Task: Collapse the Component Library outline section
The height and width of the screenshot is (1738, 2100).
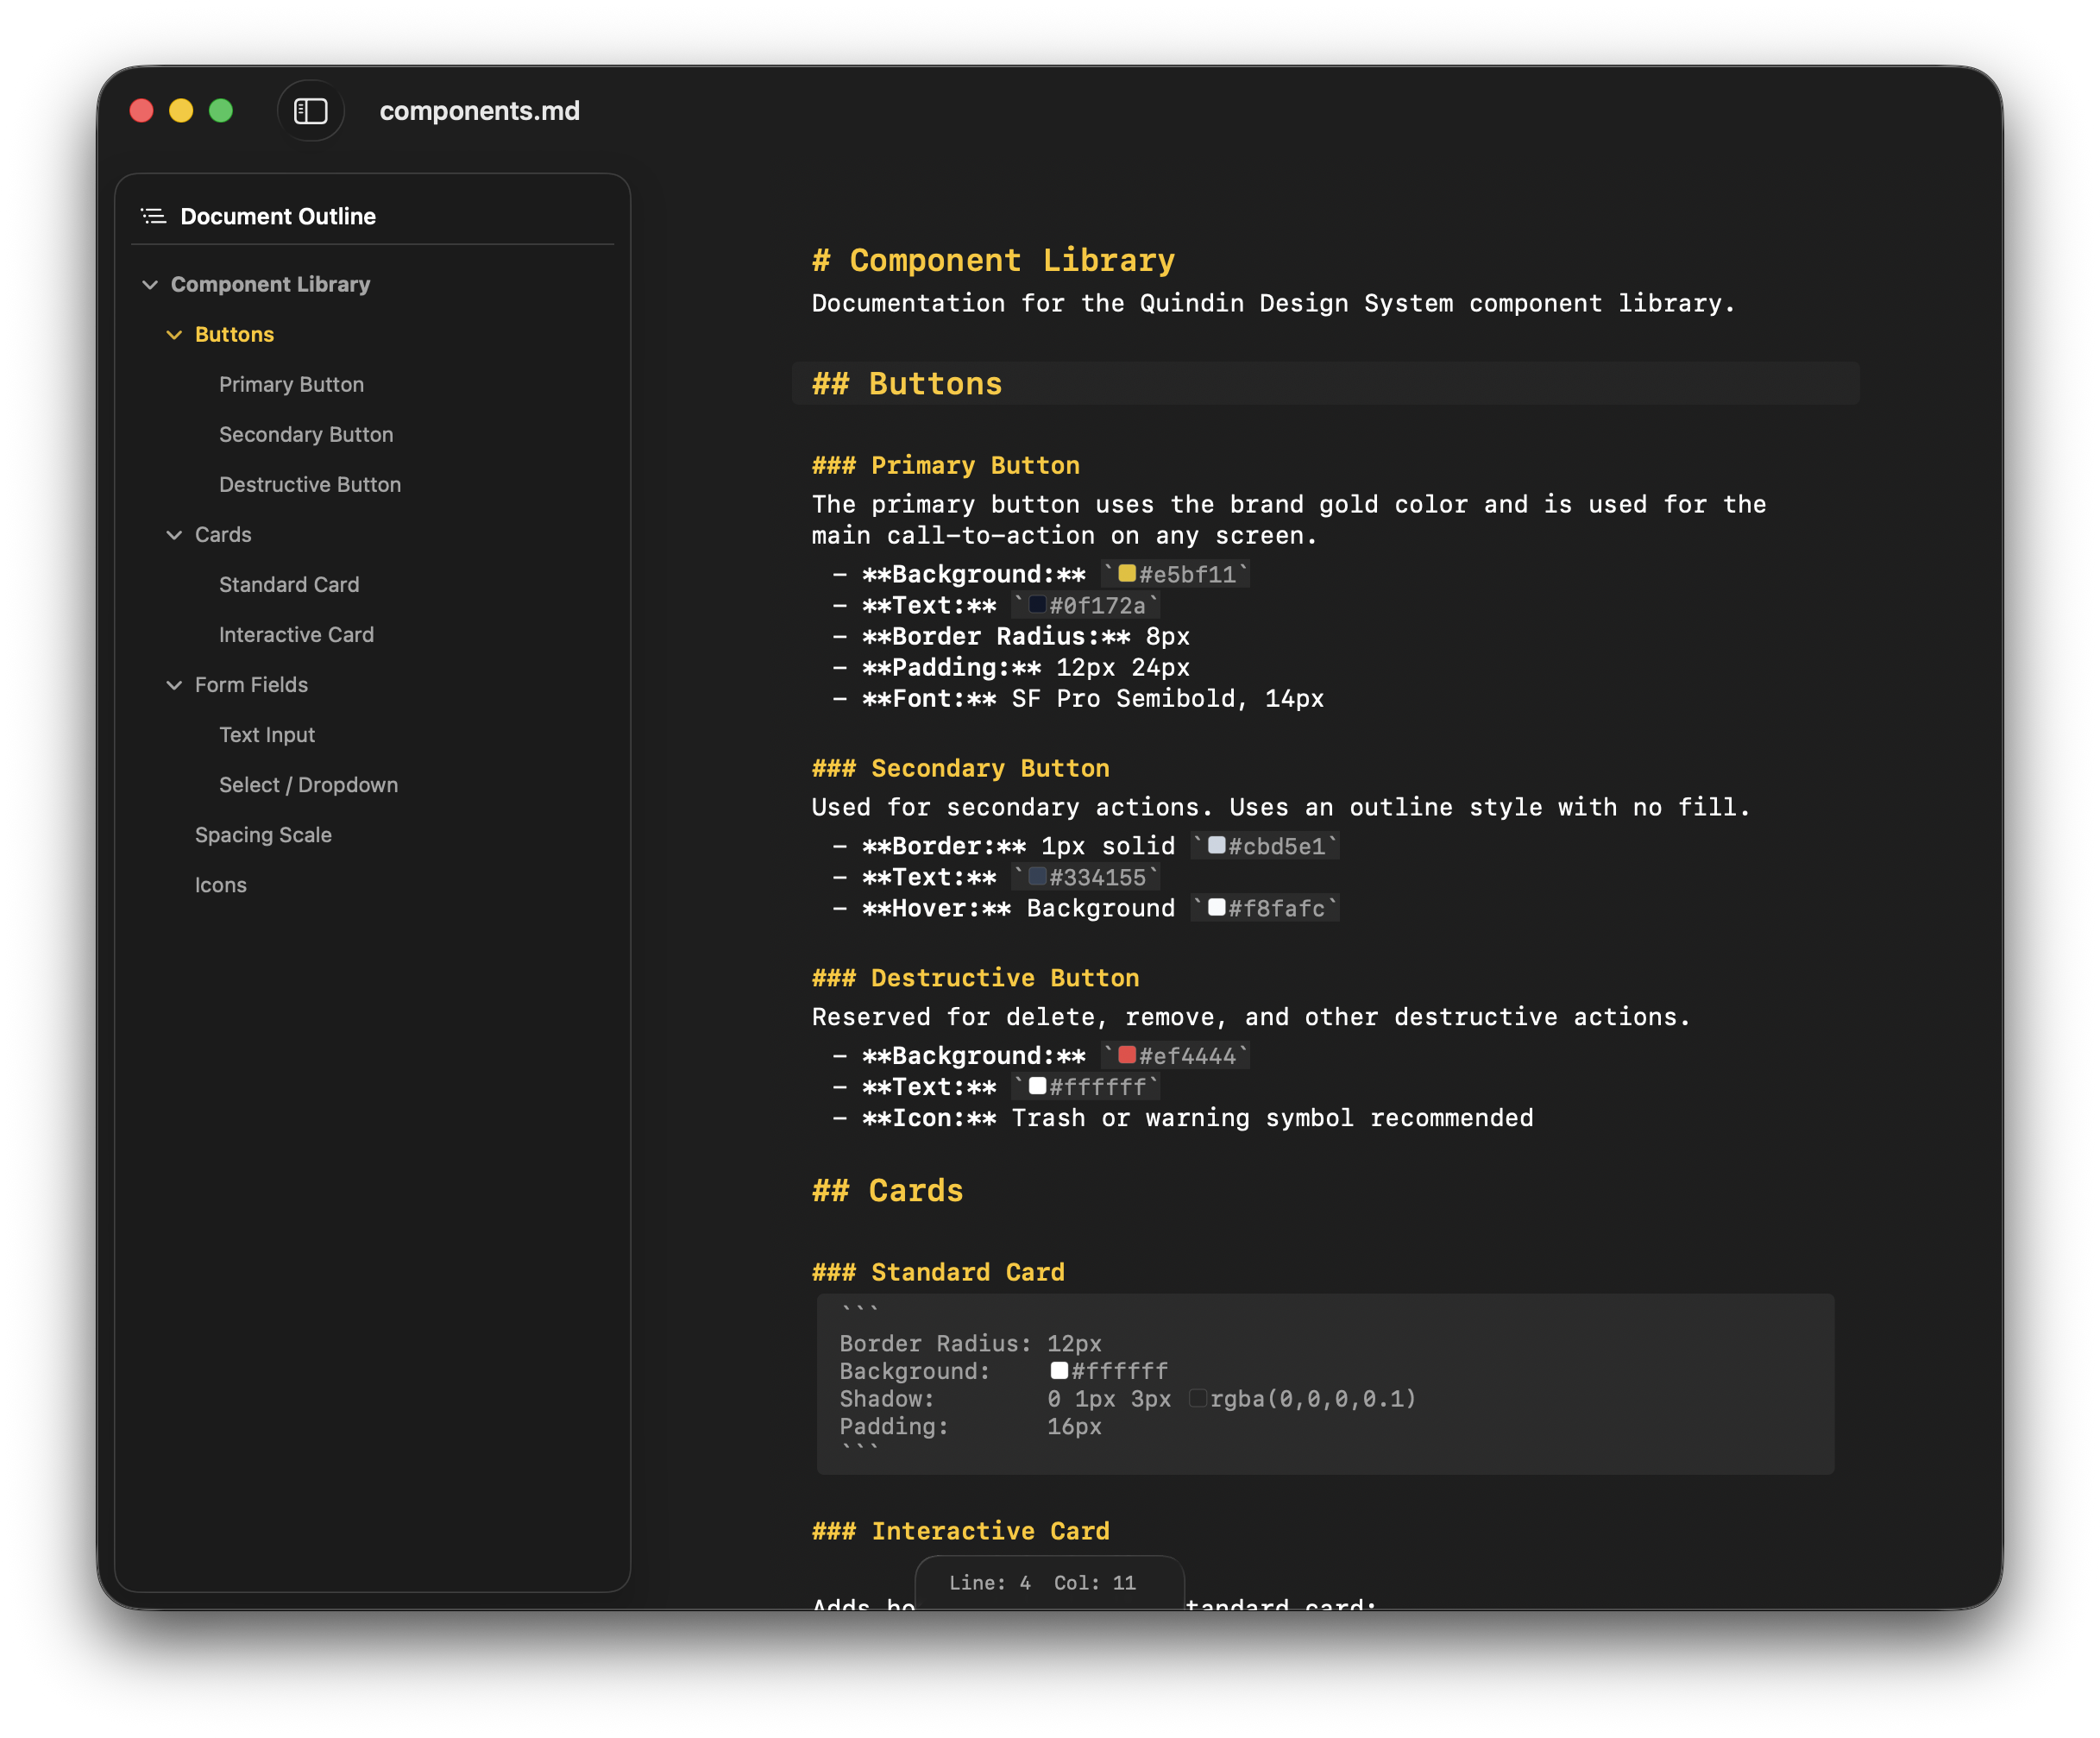Action: [151, 284]
